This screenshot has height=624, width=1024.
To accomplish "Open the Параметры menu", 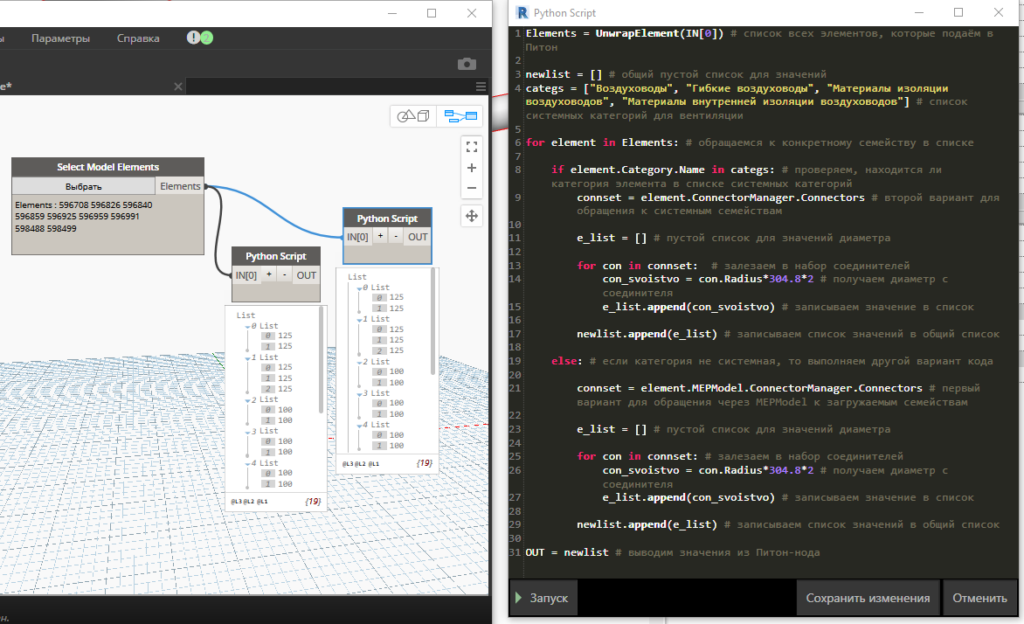I will point(61,39).
